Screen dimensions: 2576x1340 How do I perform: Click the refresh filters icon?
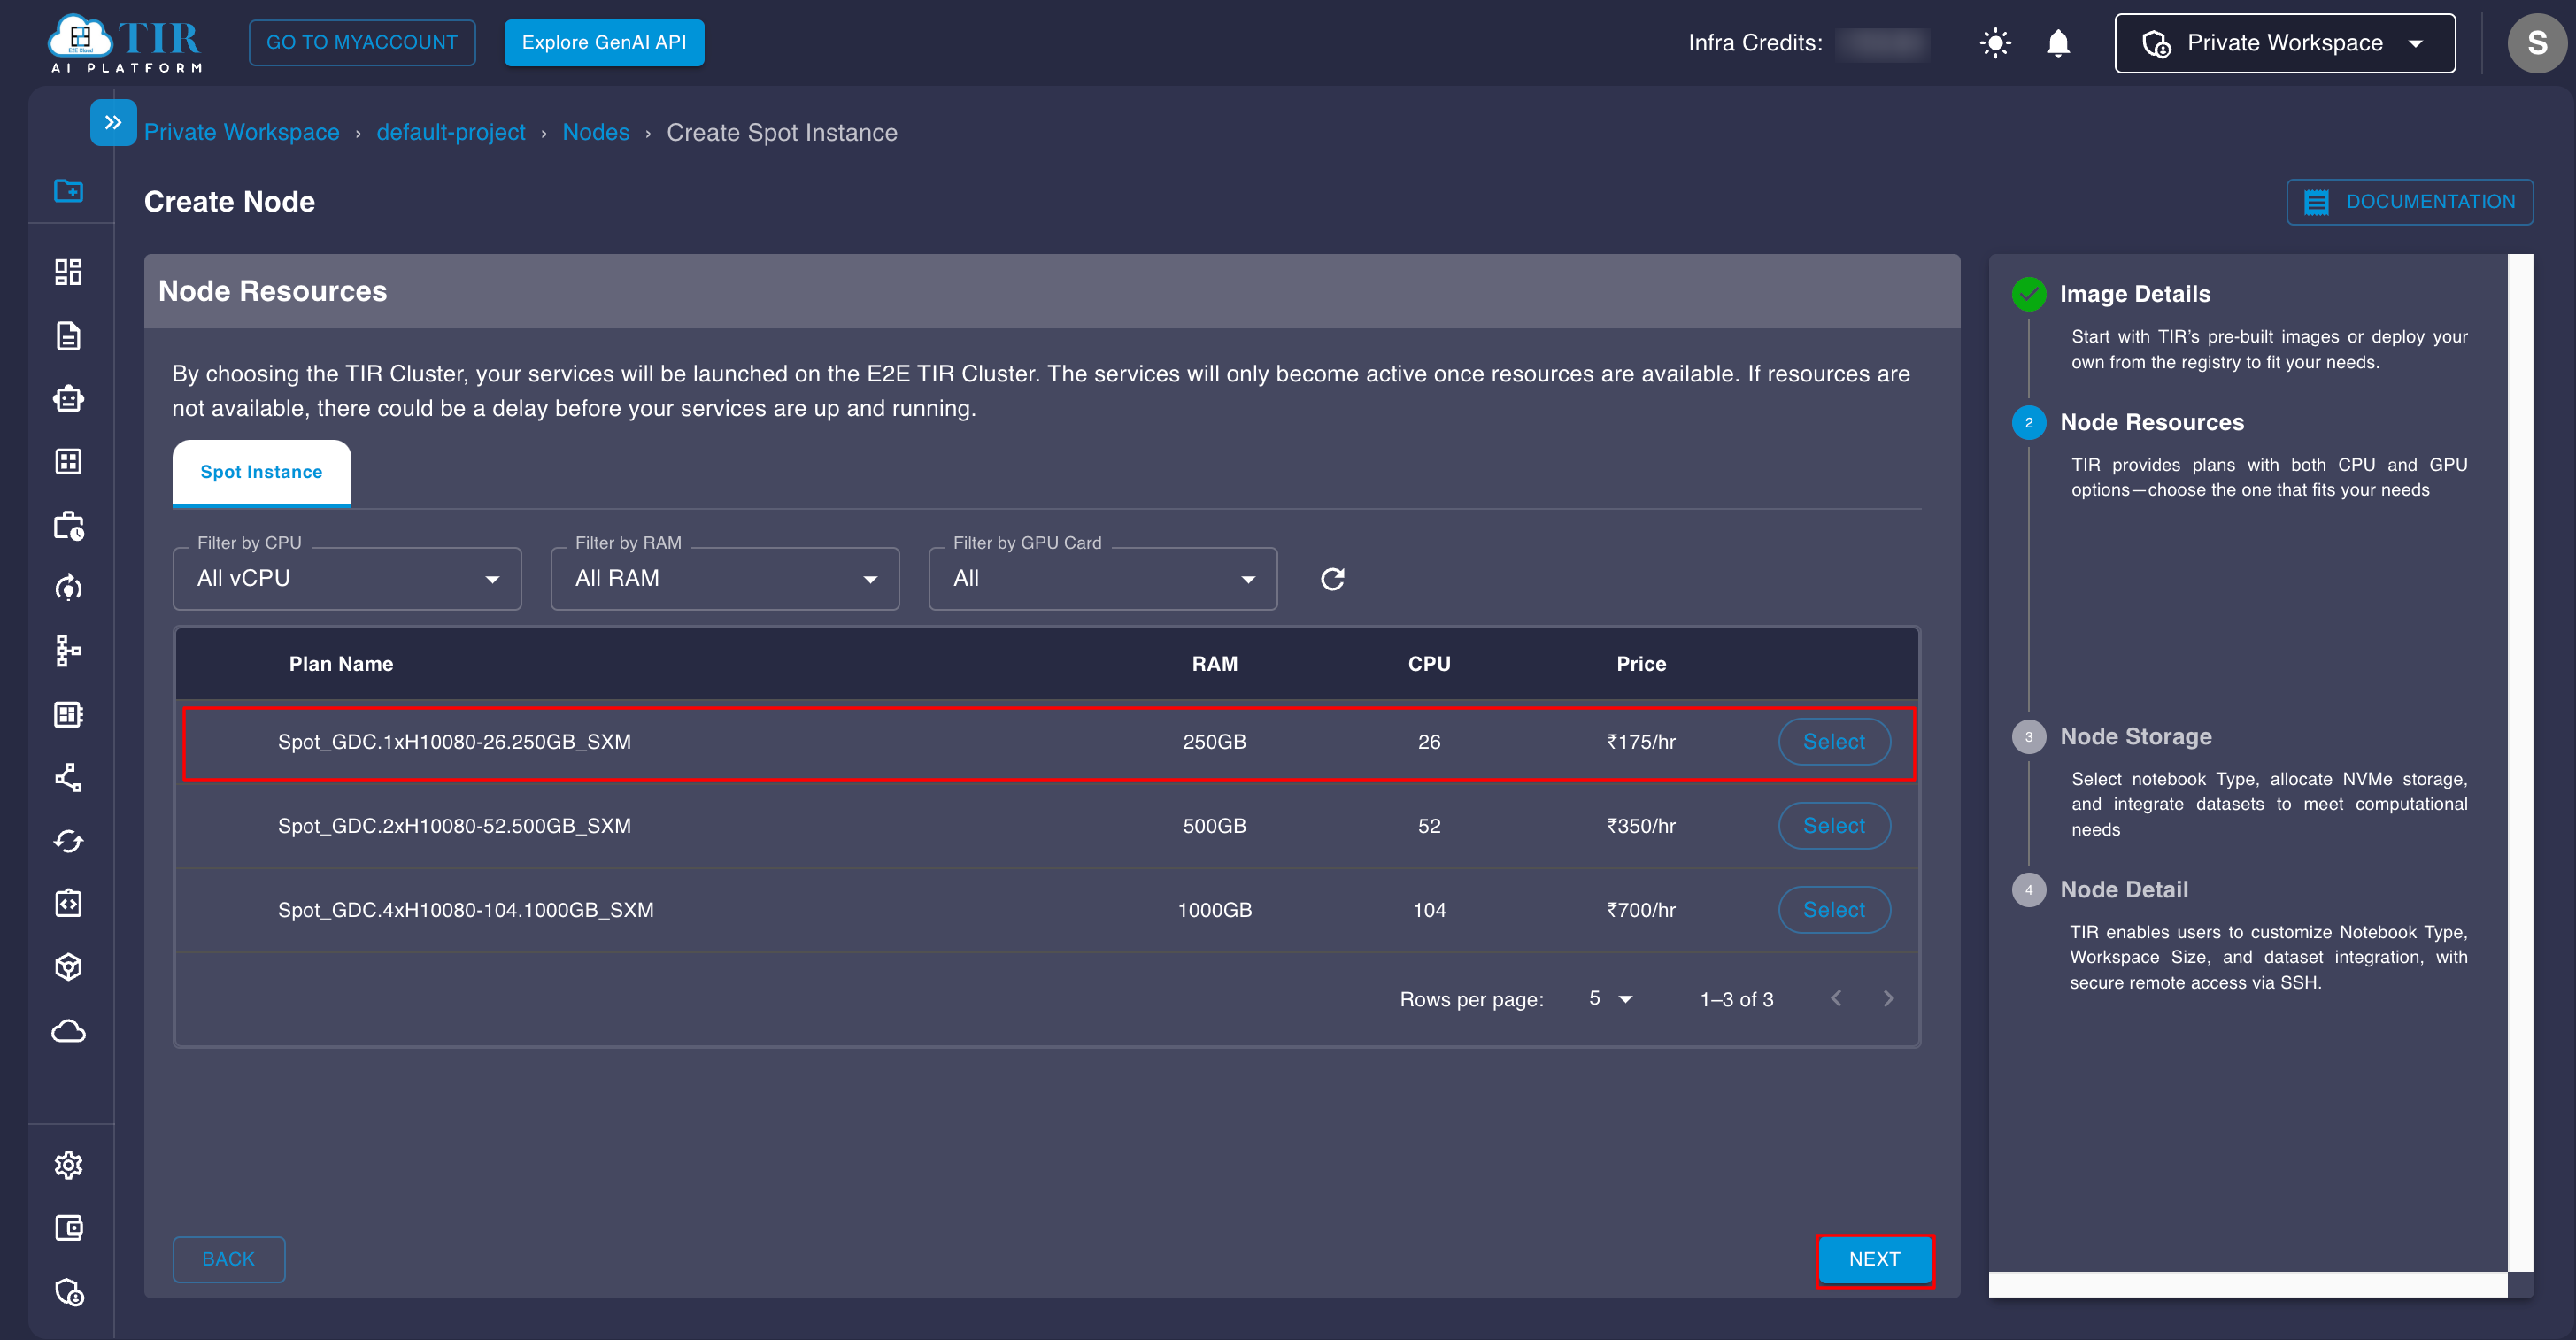pos(1332,579)
